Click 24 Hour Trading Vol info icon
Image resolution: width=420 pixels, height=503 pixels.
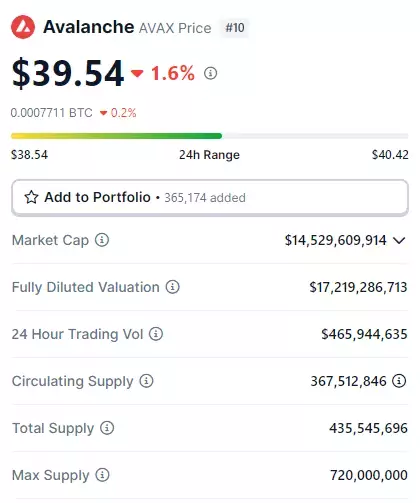point(156,334)
